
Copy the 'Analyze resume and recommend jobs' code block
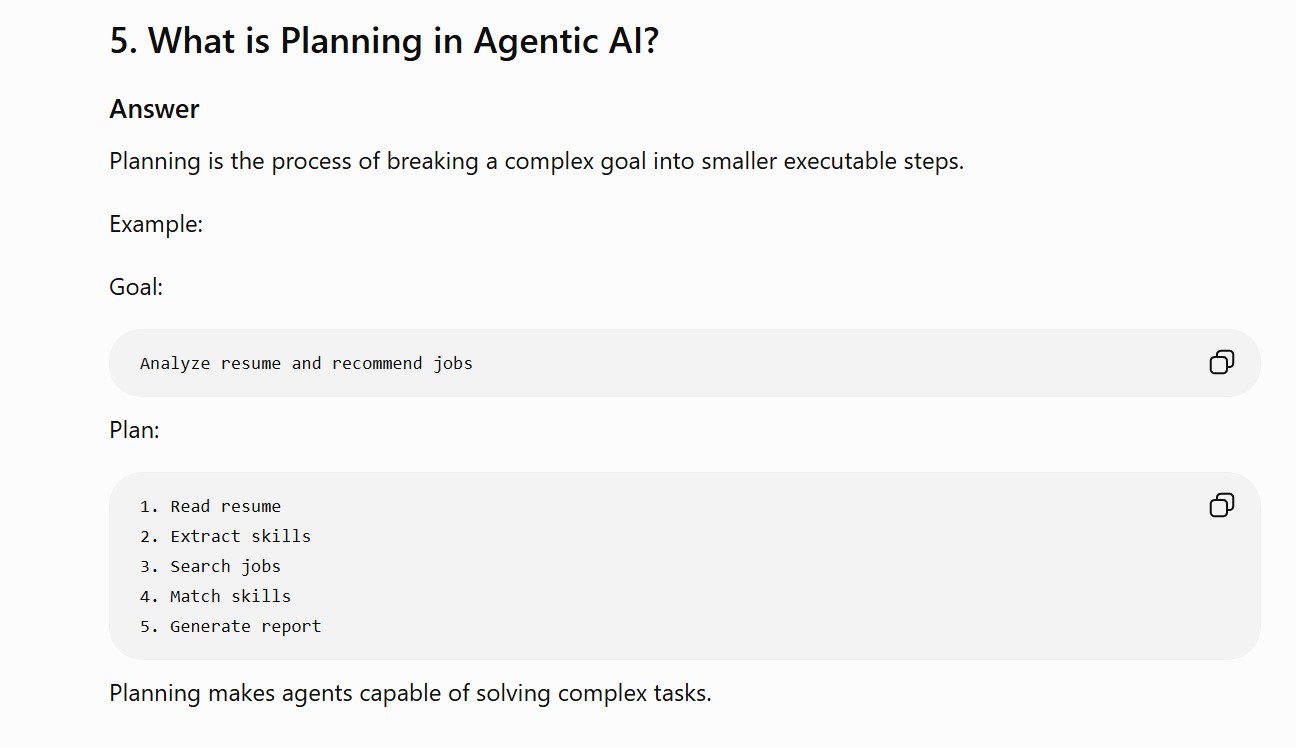(x=1221, y=362)
